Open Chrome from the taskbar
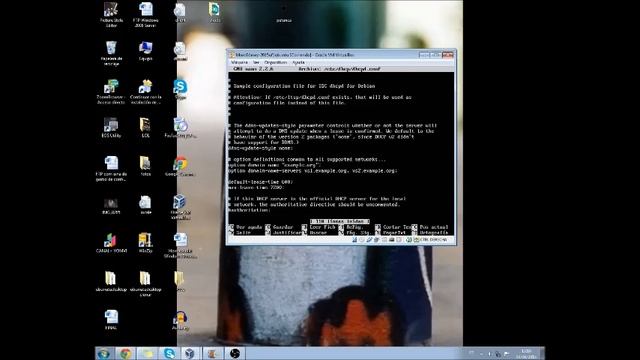The image size is (640, 360). 125,353
